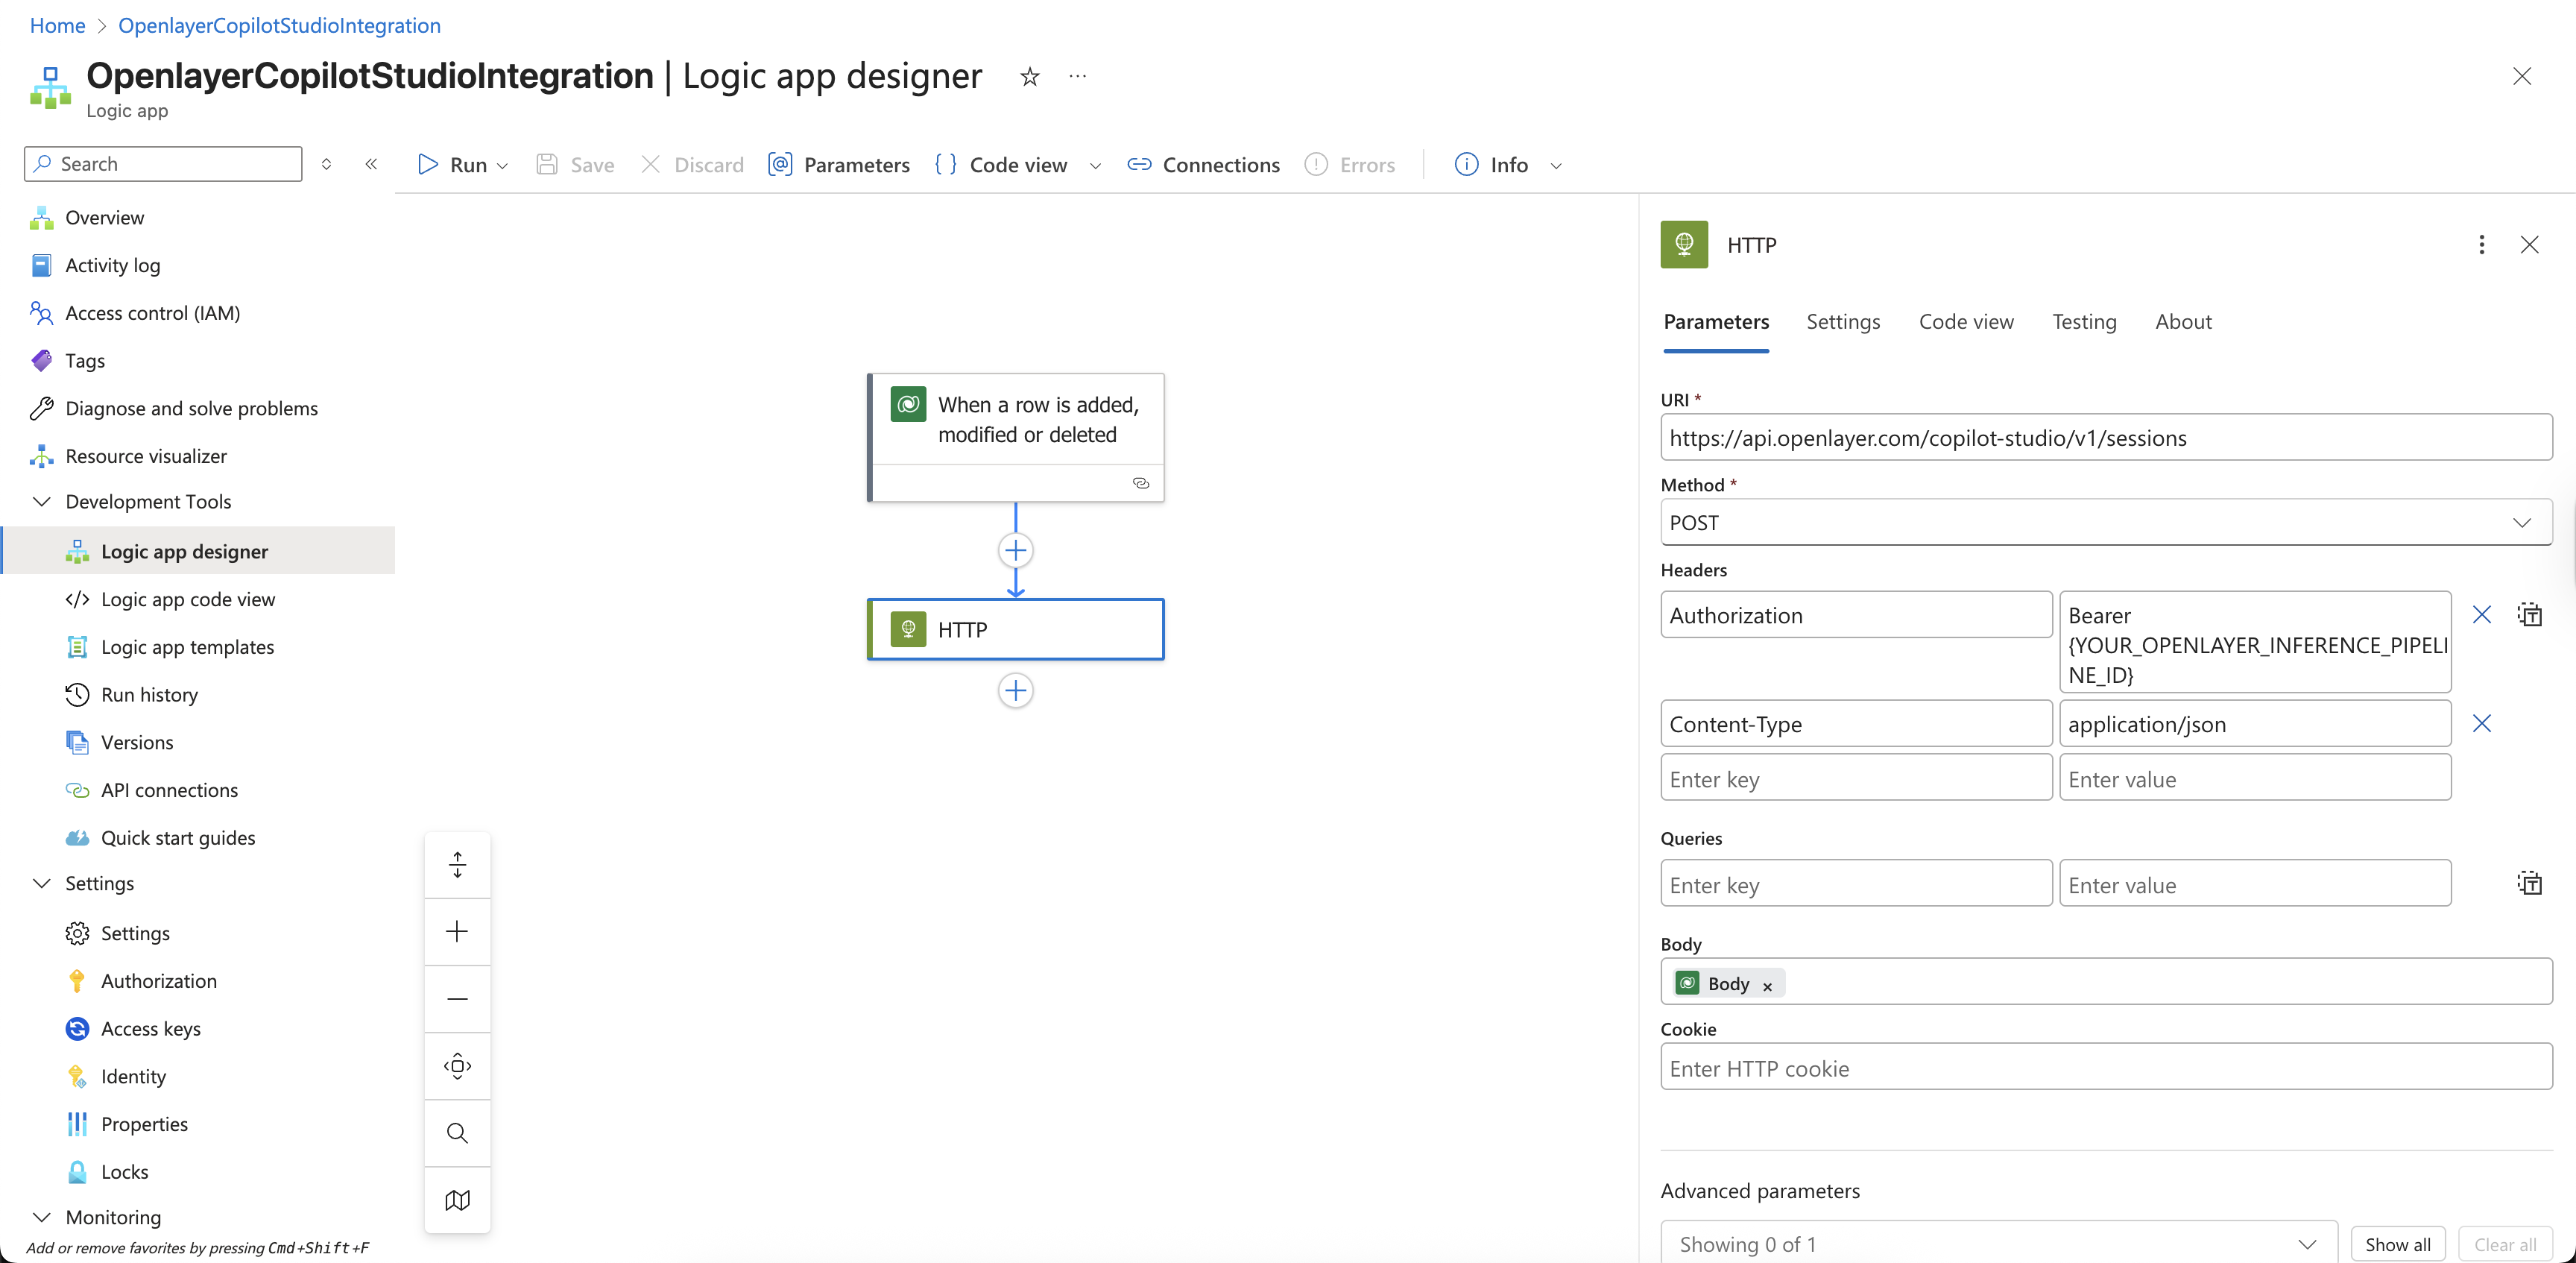
Task: Remove the Content-Type header row
Action: 2482,723
